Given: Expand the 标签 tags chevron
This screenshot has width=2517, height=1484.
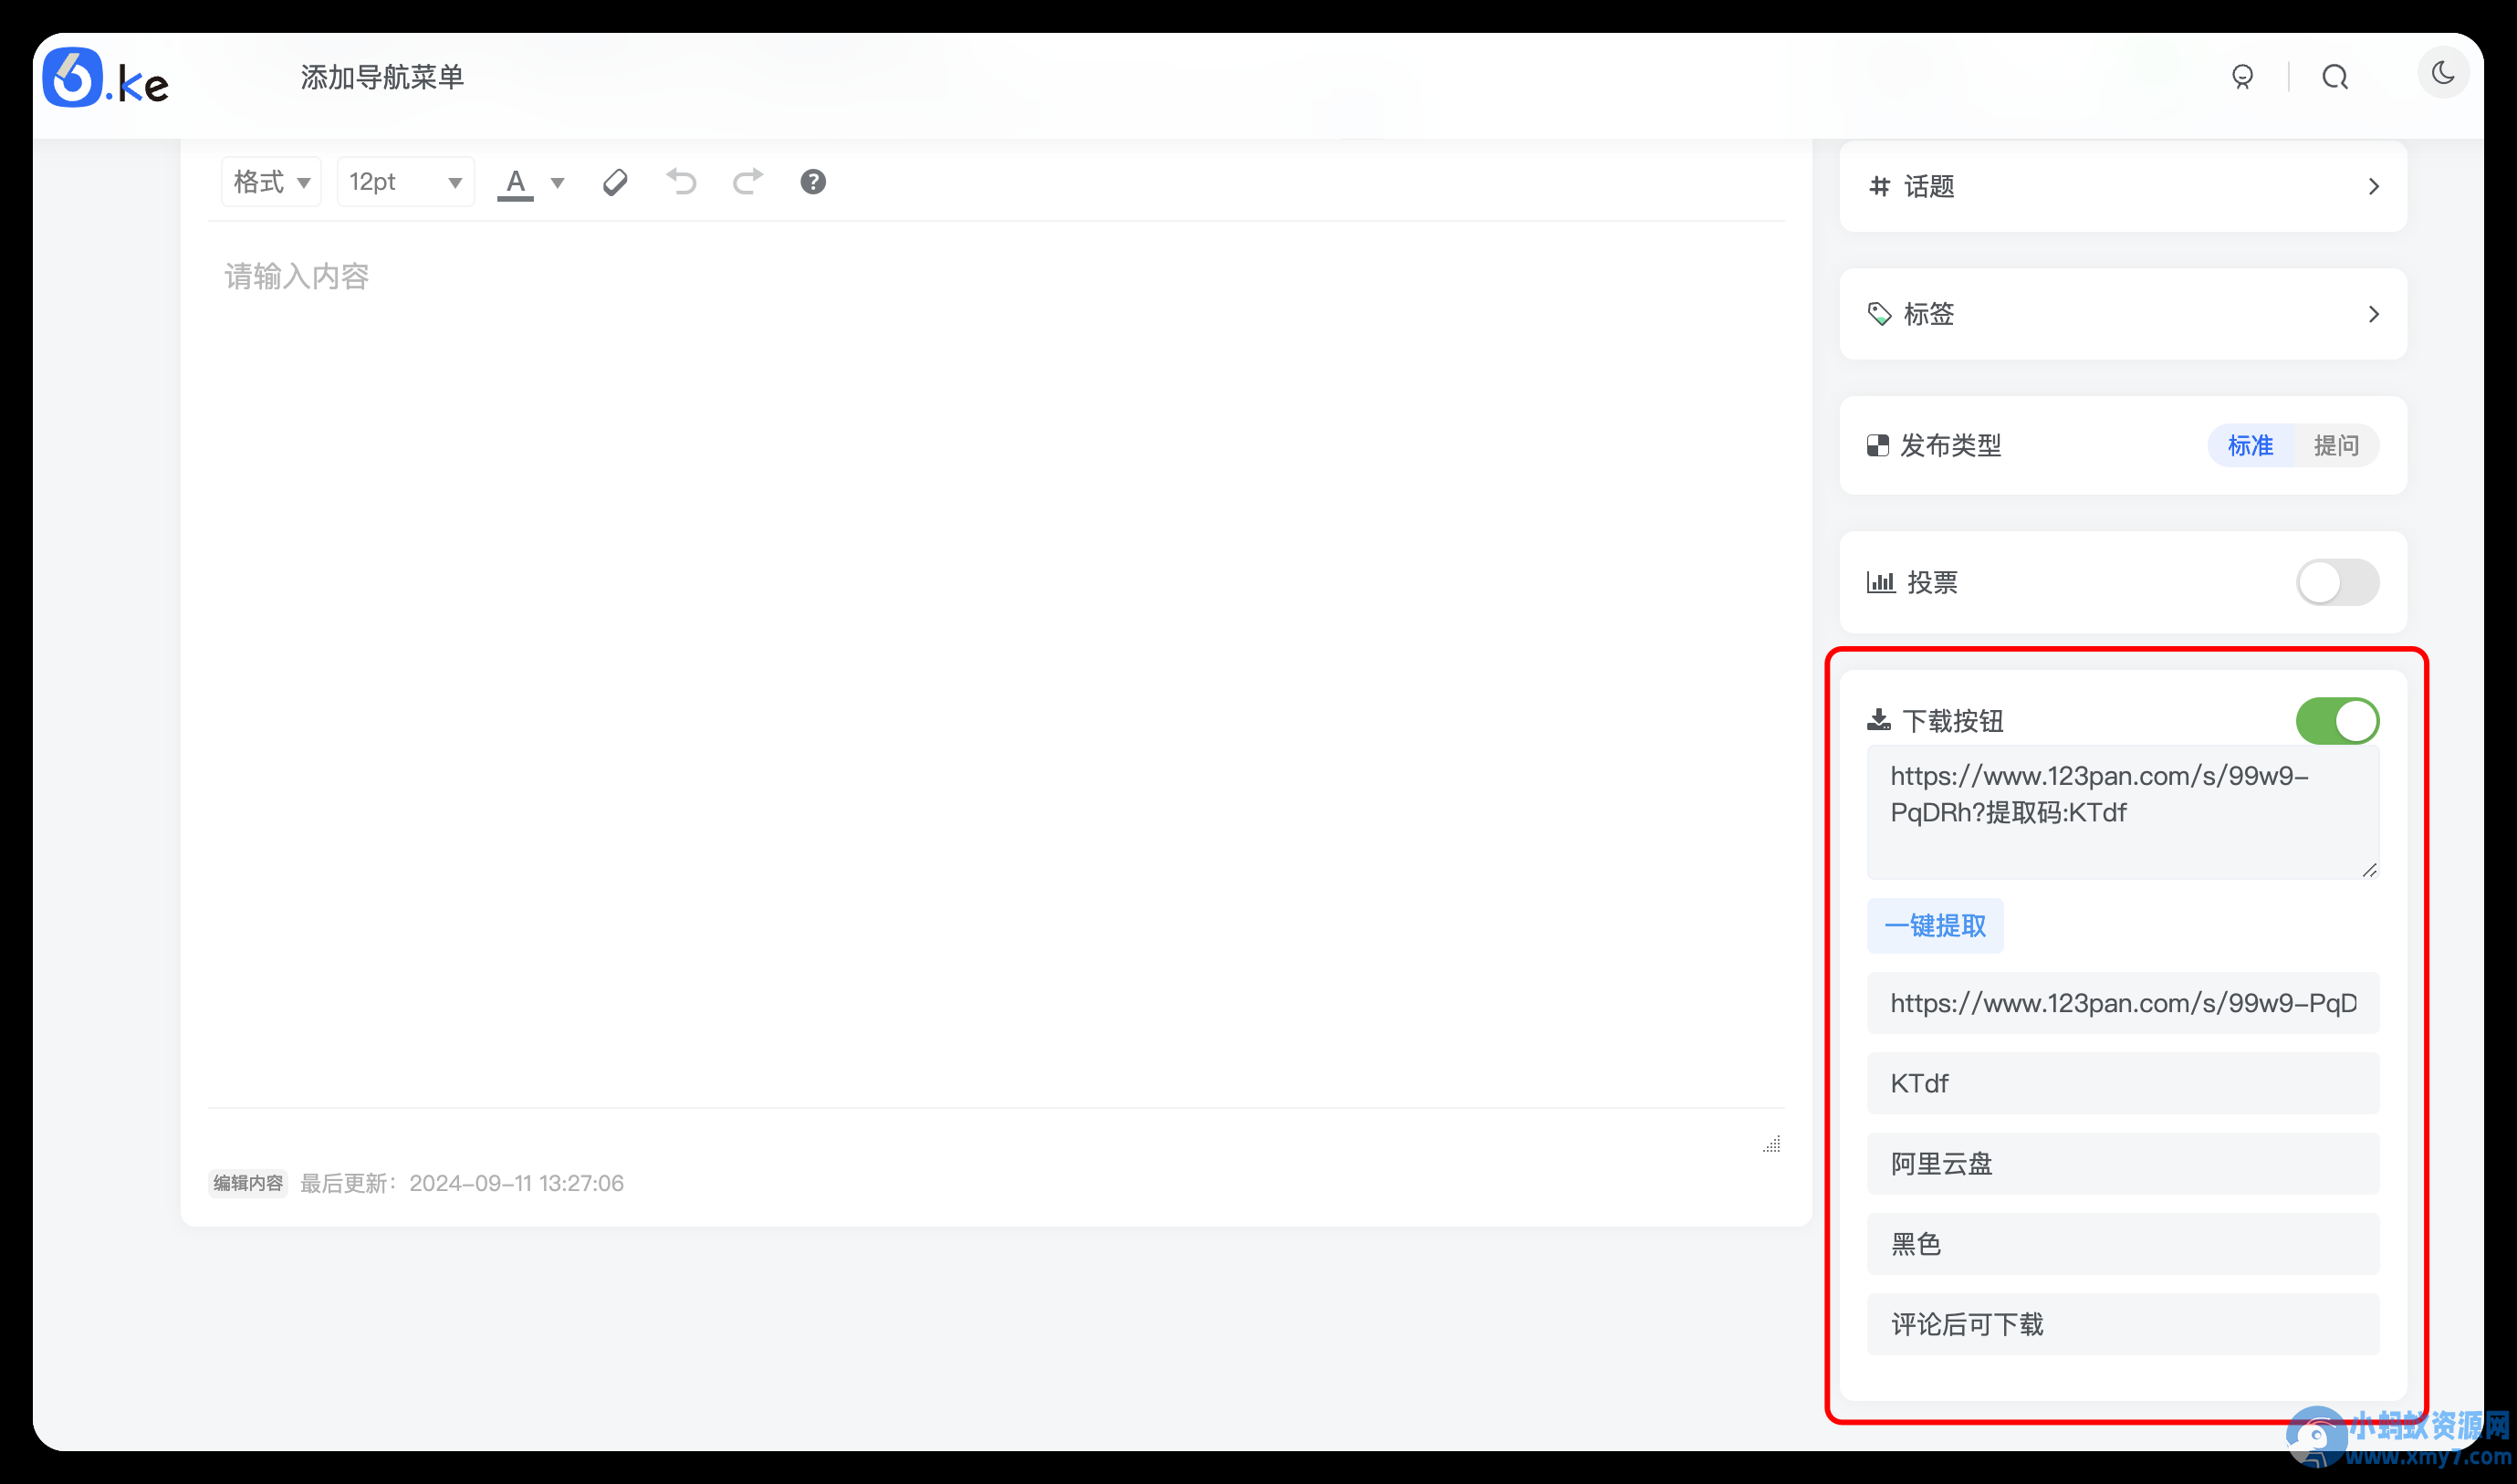Looking at the screenshot, I should point(2374,315).
